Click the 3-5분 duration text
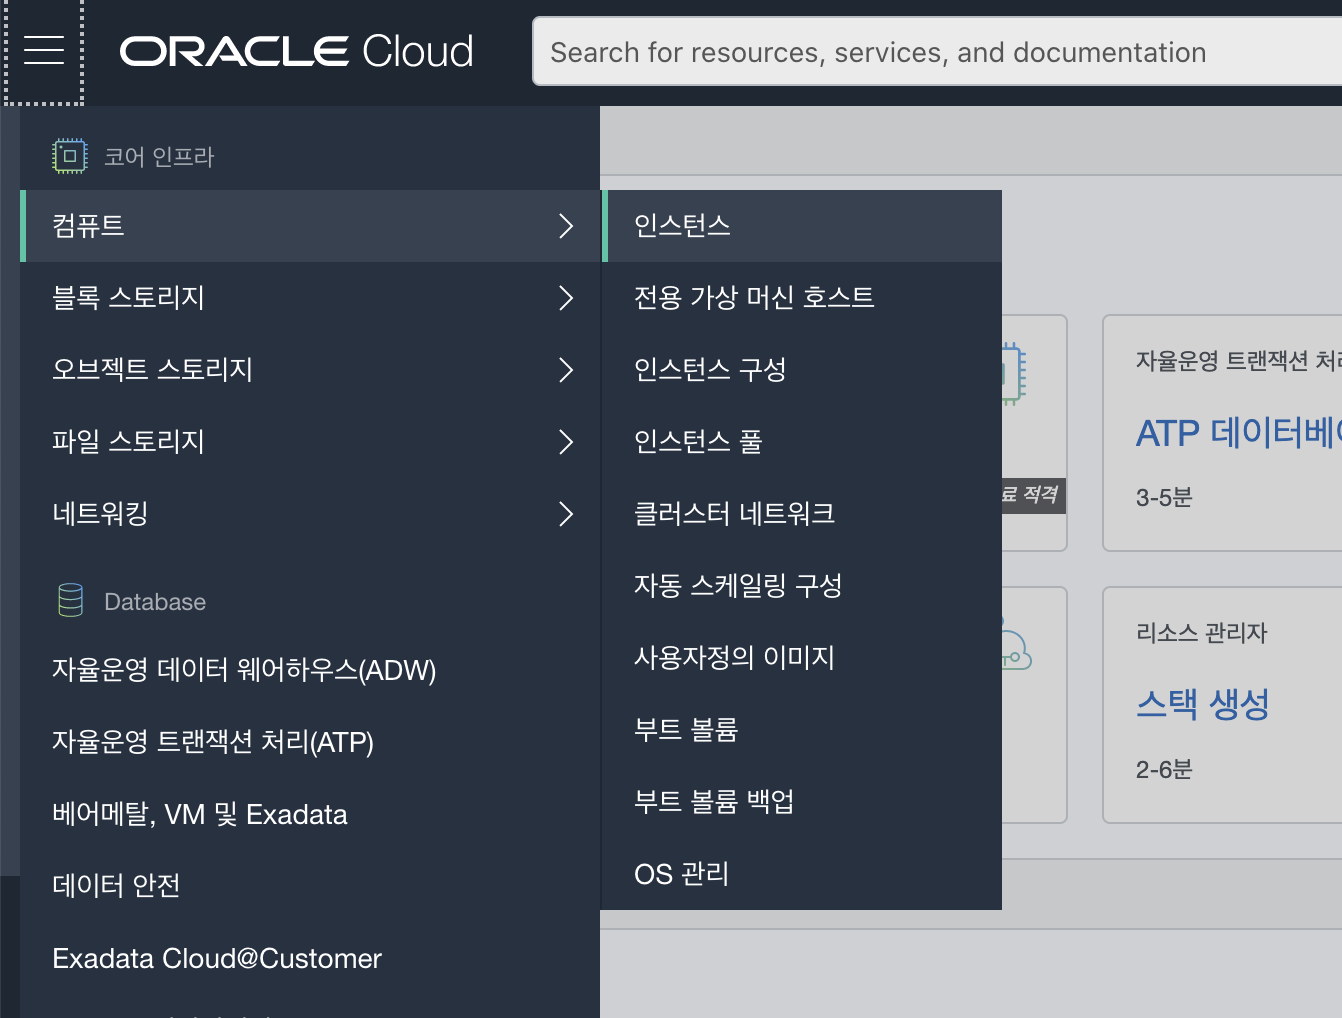The width and height of the screenshot is (1342, 1018). click(x=1164, y=498)
